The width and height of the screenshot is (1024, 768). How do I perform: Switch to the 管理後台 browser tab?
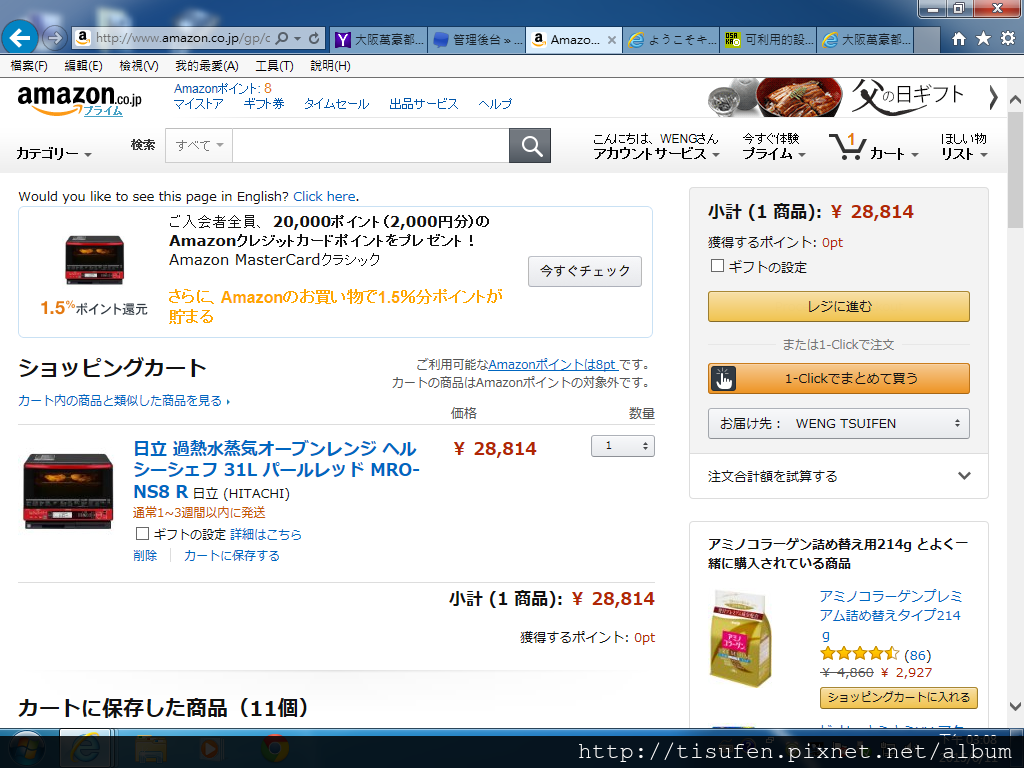(x=477, y=40)
